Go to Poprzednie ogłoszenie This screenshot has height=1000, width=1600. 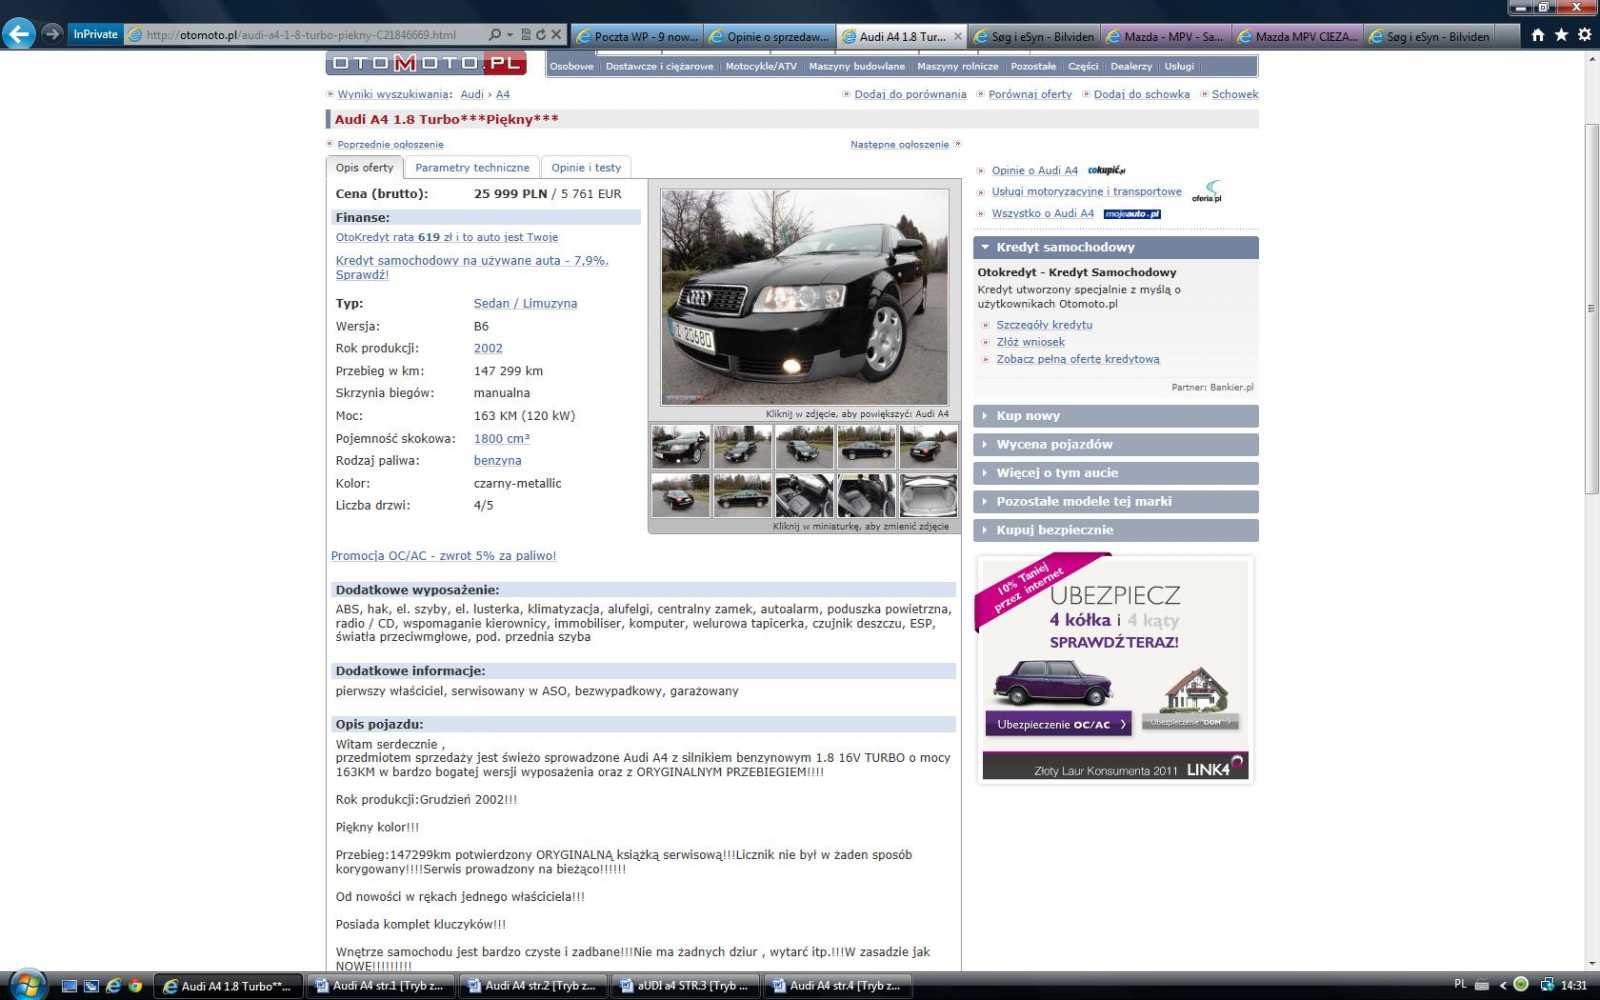(390, 145)
